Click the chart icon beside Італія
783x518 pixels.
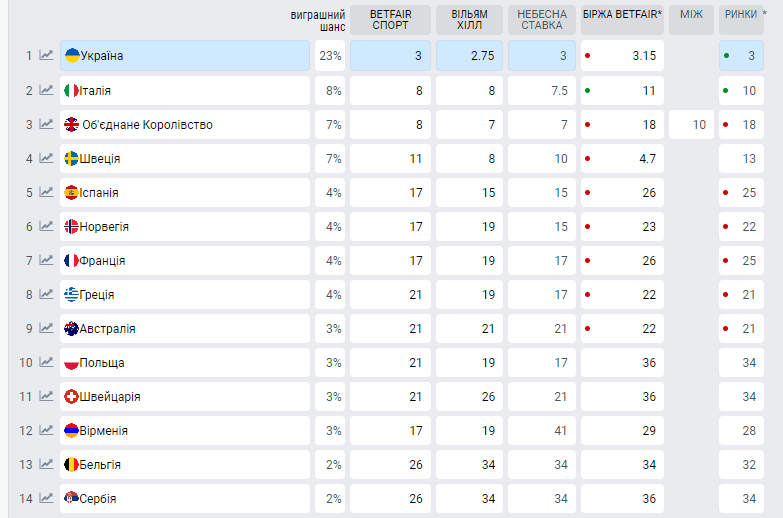click(x=46, y=91)
